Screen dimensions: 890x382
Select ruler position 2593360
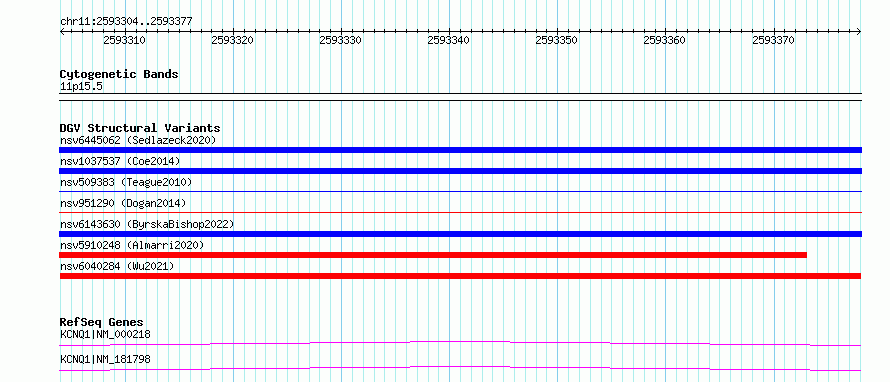pos(665,40)
